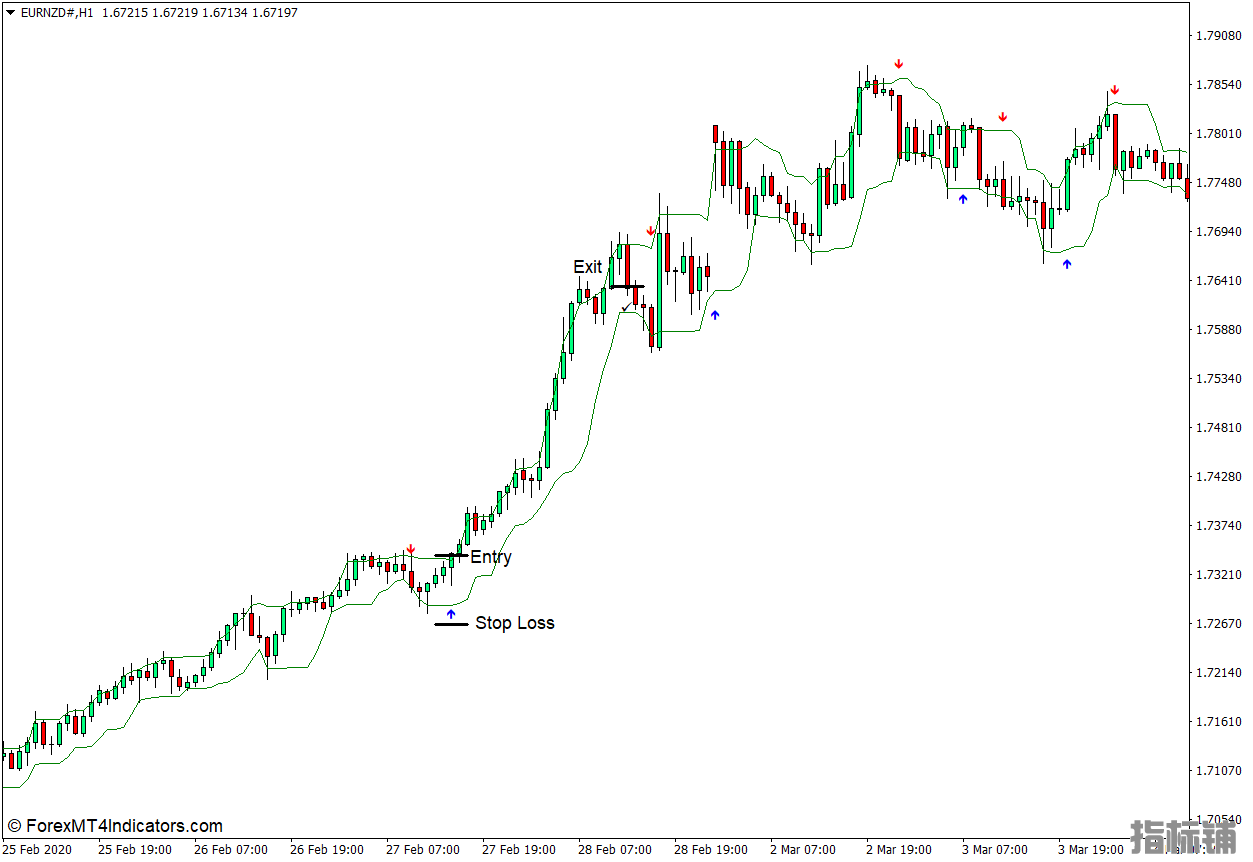Screen dimensions: 1253x862
Task: Click the 1.79080 price on the axis
Action: (1218, 36)
